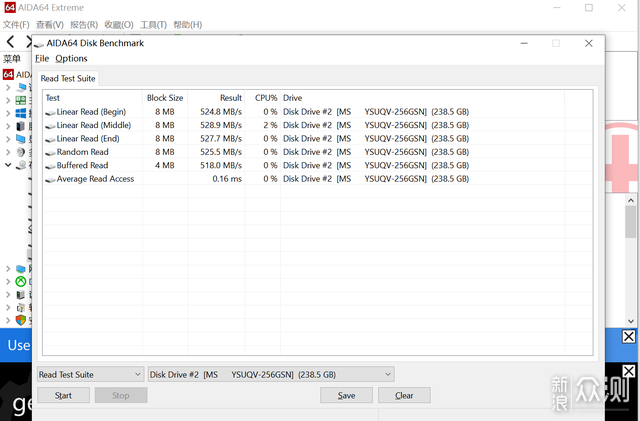Screen dimensions: 640x421
Task: Open 文件(F) menu in AIDA64 Extreme
Action: tap(16, 25)
